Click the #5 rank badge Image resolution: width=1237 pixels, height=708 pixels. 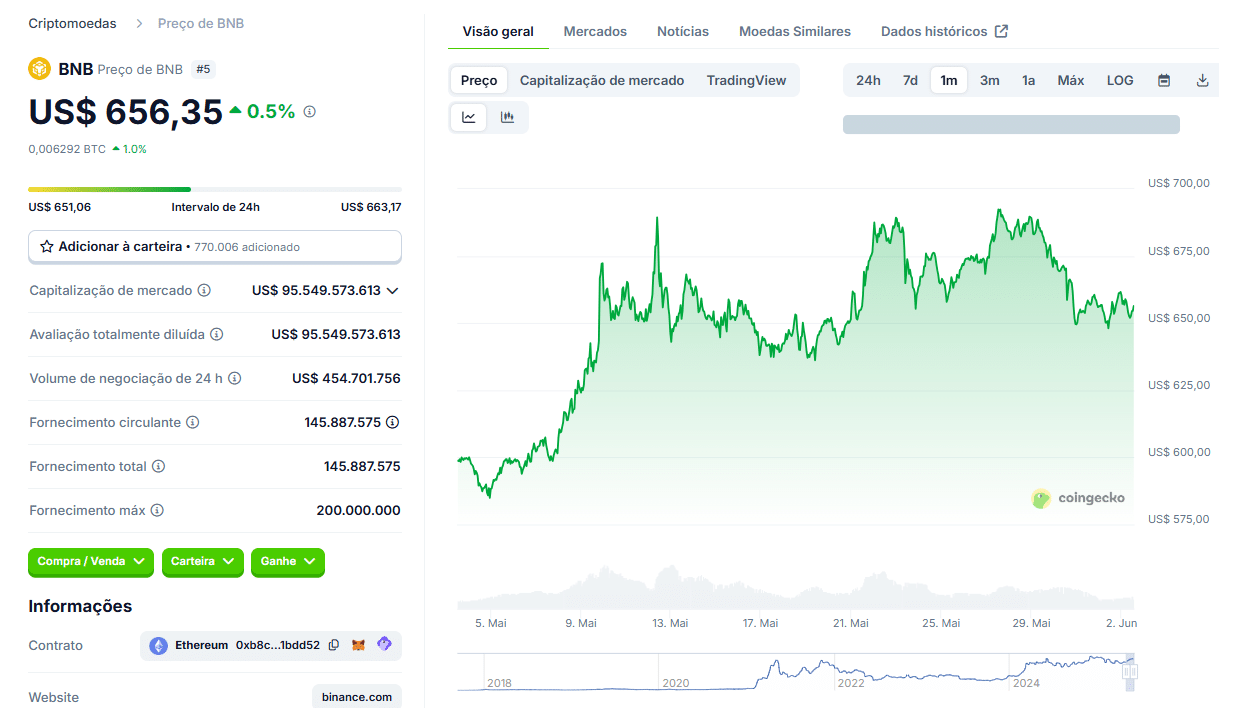[x=203, y=69]
